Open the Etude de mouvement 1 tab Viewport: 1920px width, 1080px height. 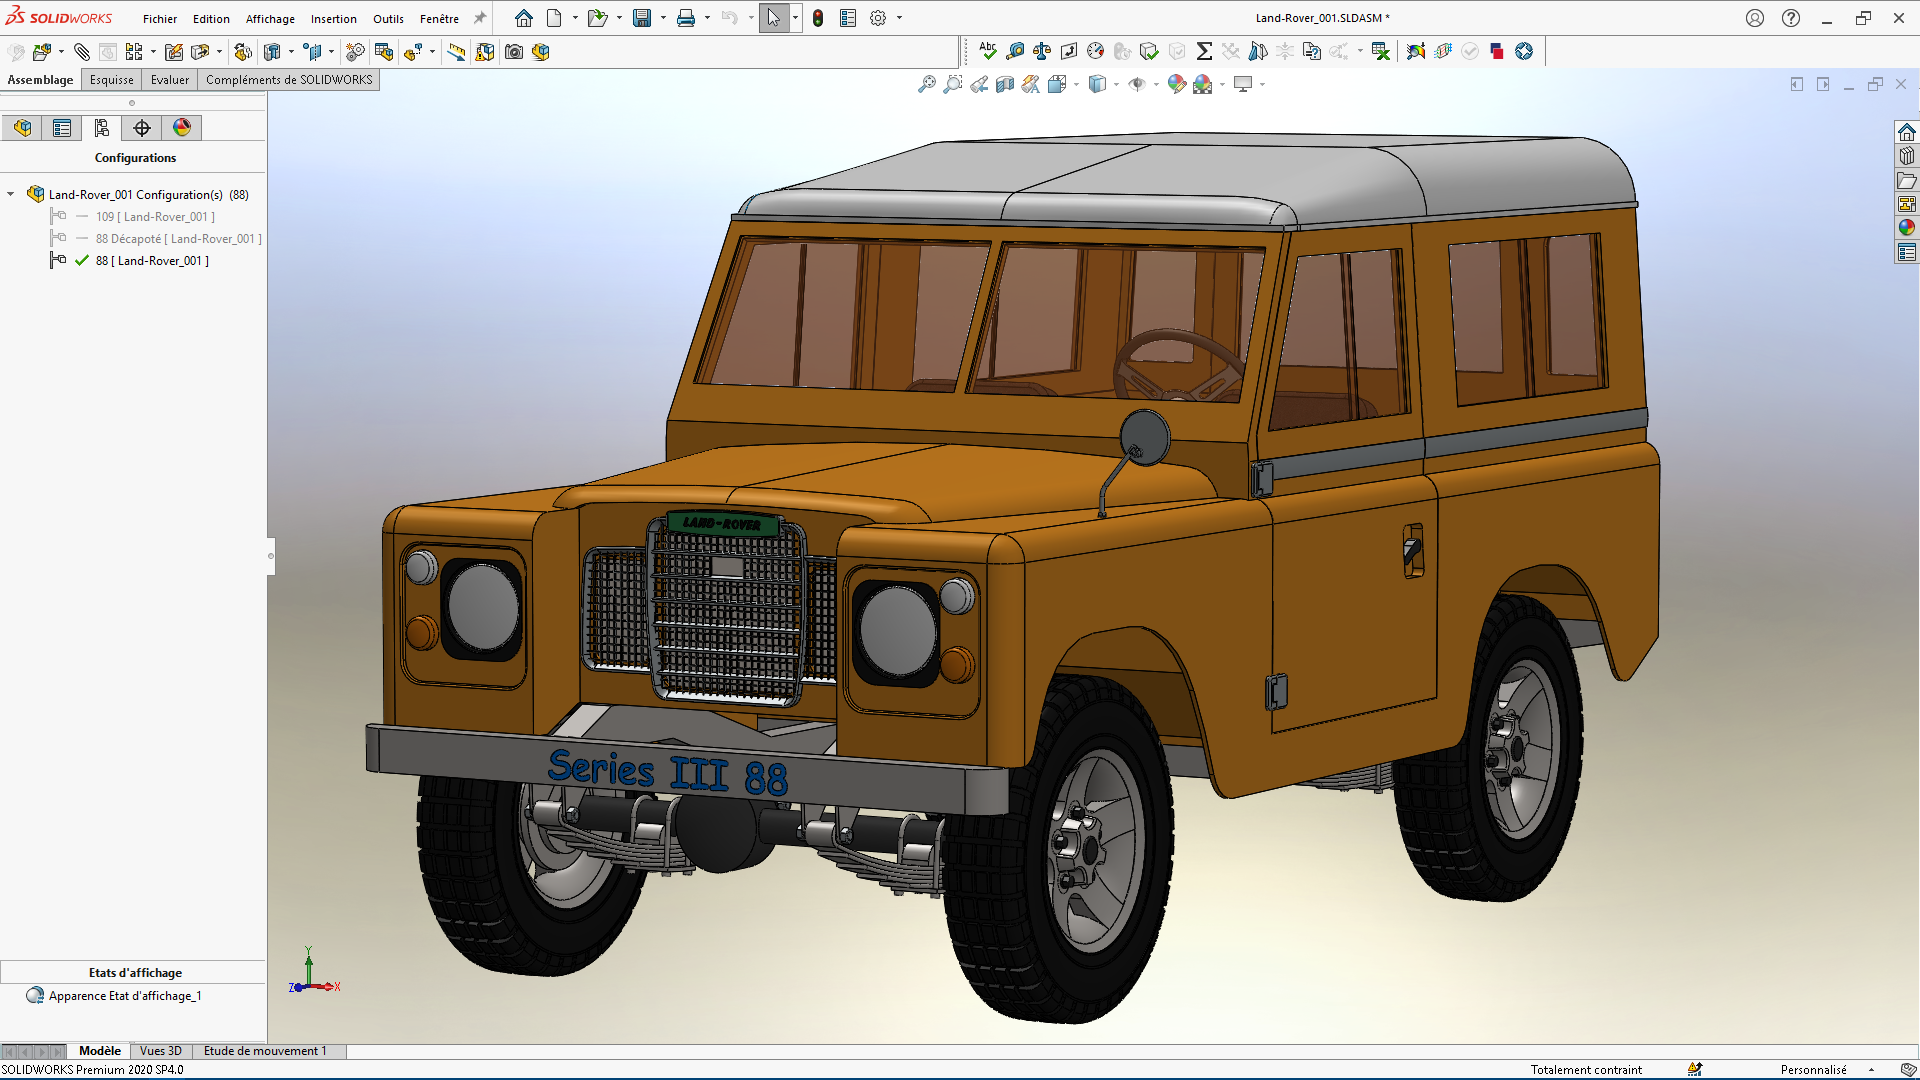265,1051
